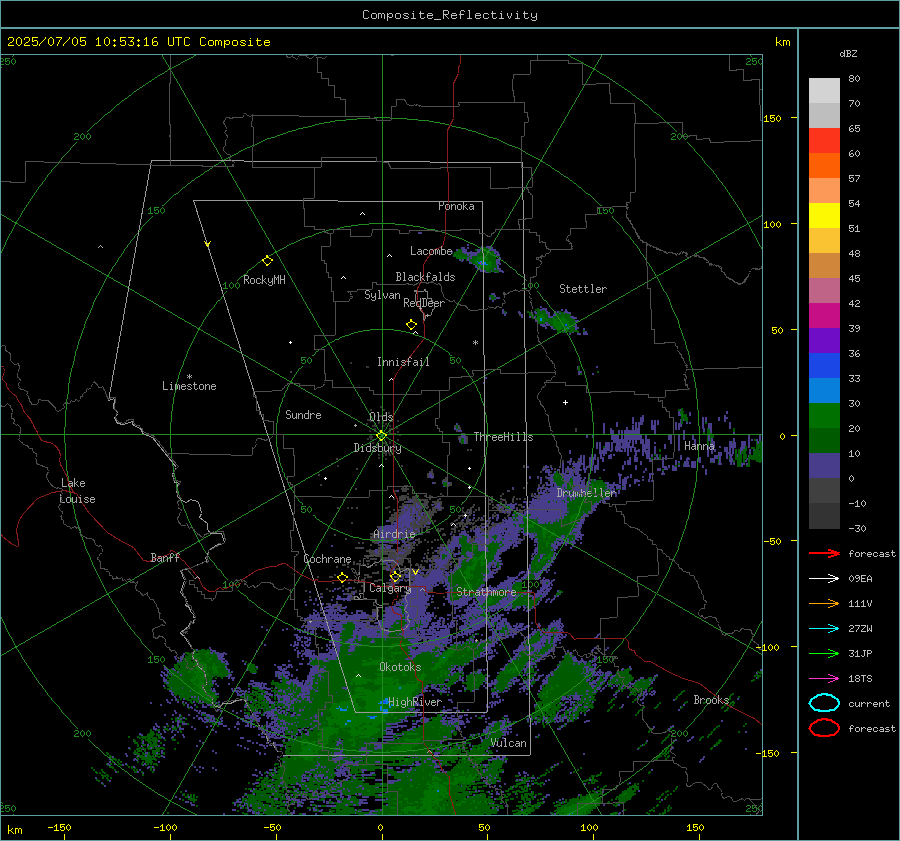The width and height of the screenshot is (900, 841).
Task: Click the yellow 54 dBZ color swatch
Action: tap(824, 215)
